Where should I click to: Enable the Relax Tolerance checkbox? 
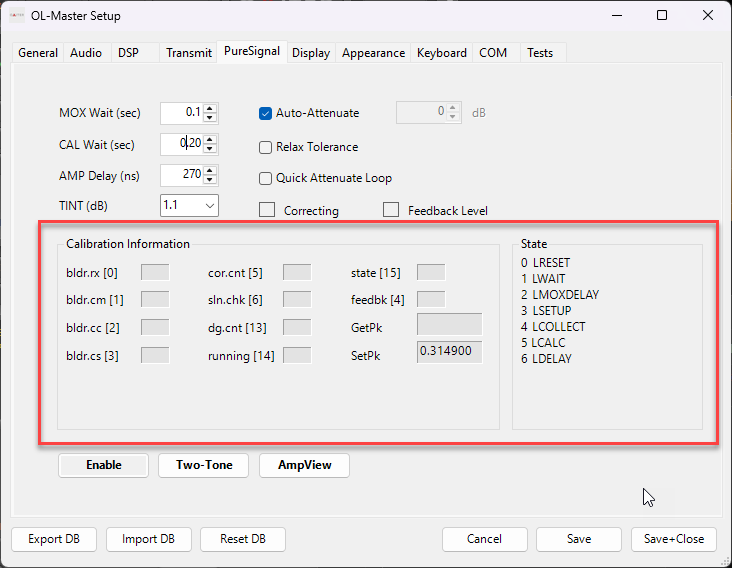coord(265,147)
